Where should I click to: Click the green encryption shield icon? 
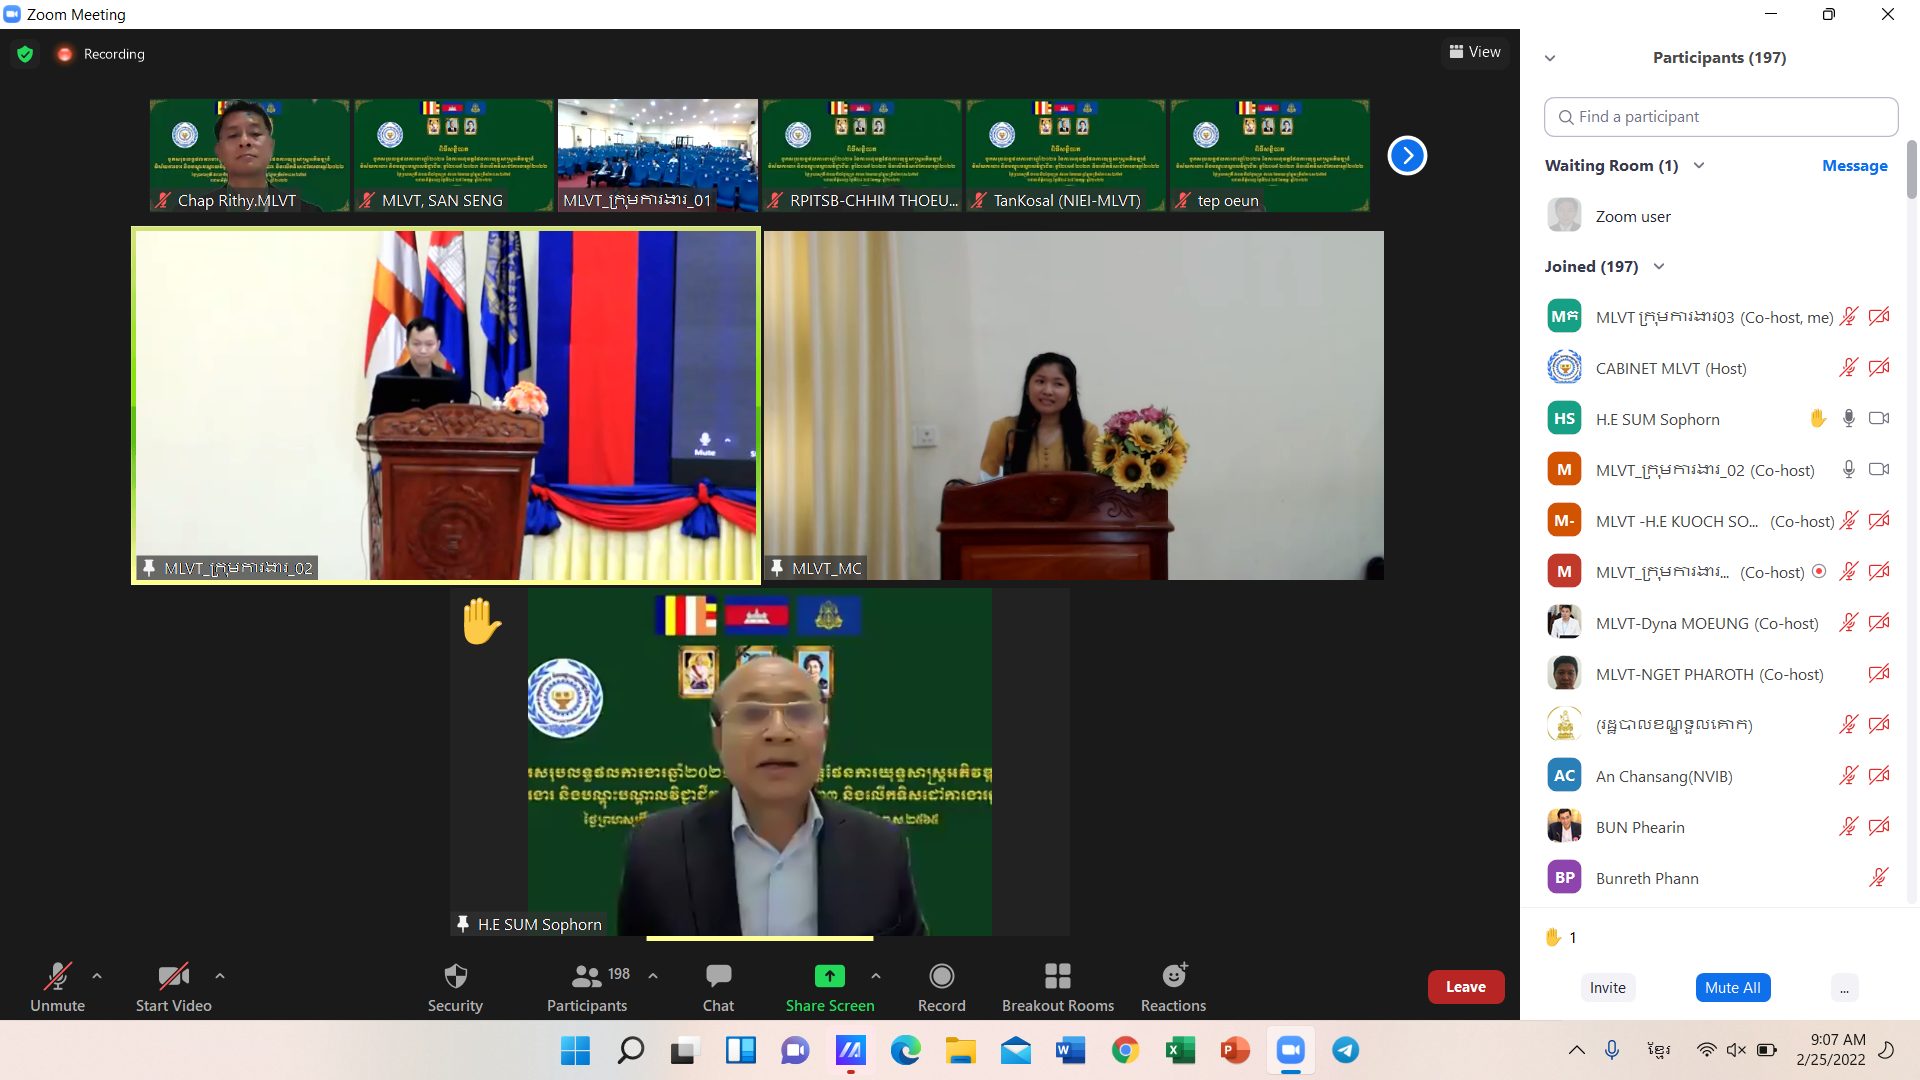click(25, 54)
